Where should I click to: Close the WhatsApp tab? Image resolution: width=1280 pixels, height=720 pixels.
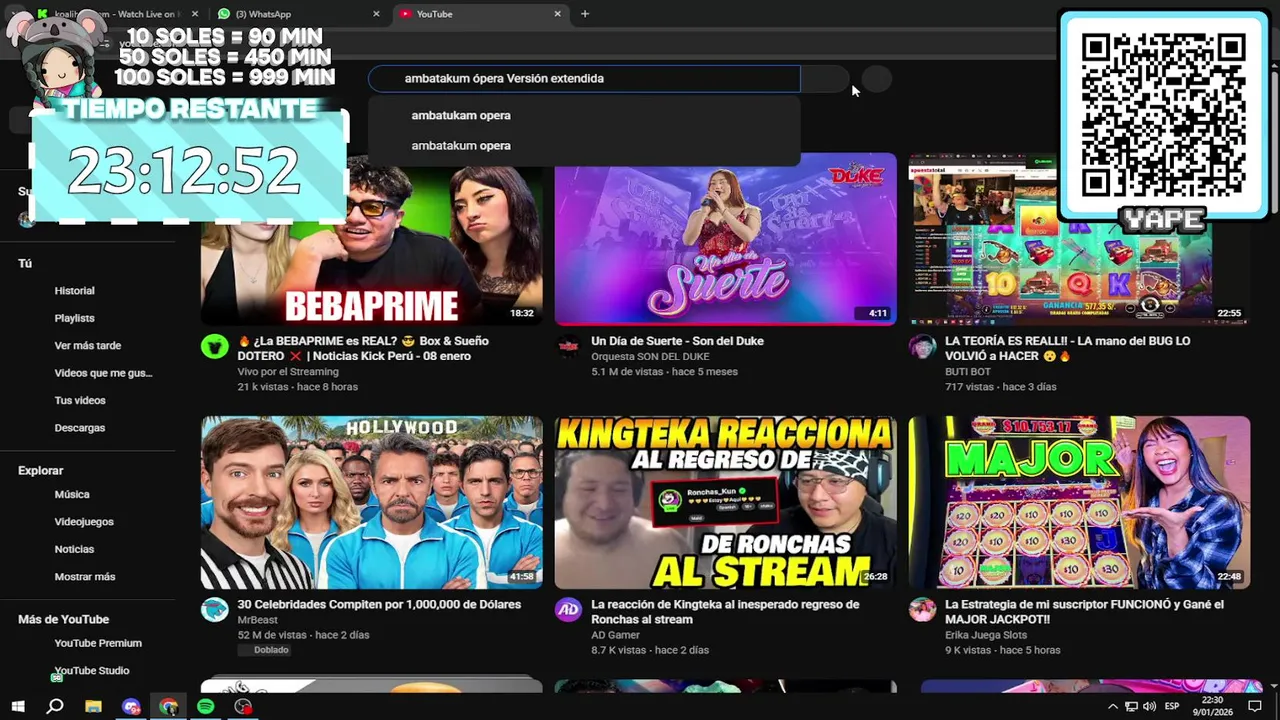point(376,14)
